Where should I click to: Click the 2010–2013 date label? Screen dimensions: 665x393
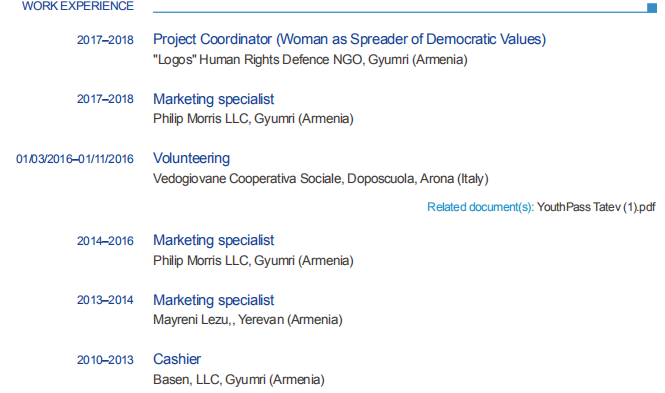click(105, 360)
